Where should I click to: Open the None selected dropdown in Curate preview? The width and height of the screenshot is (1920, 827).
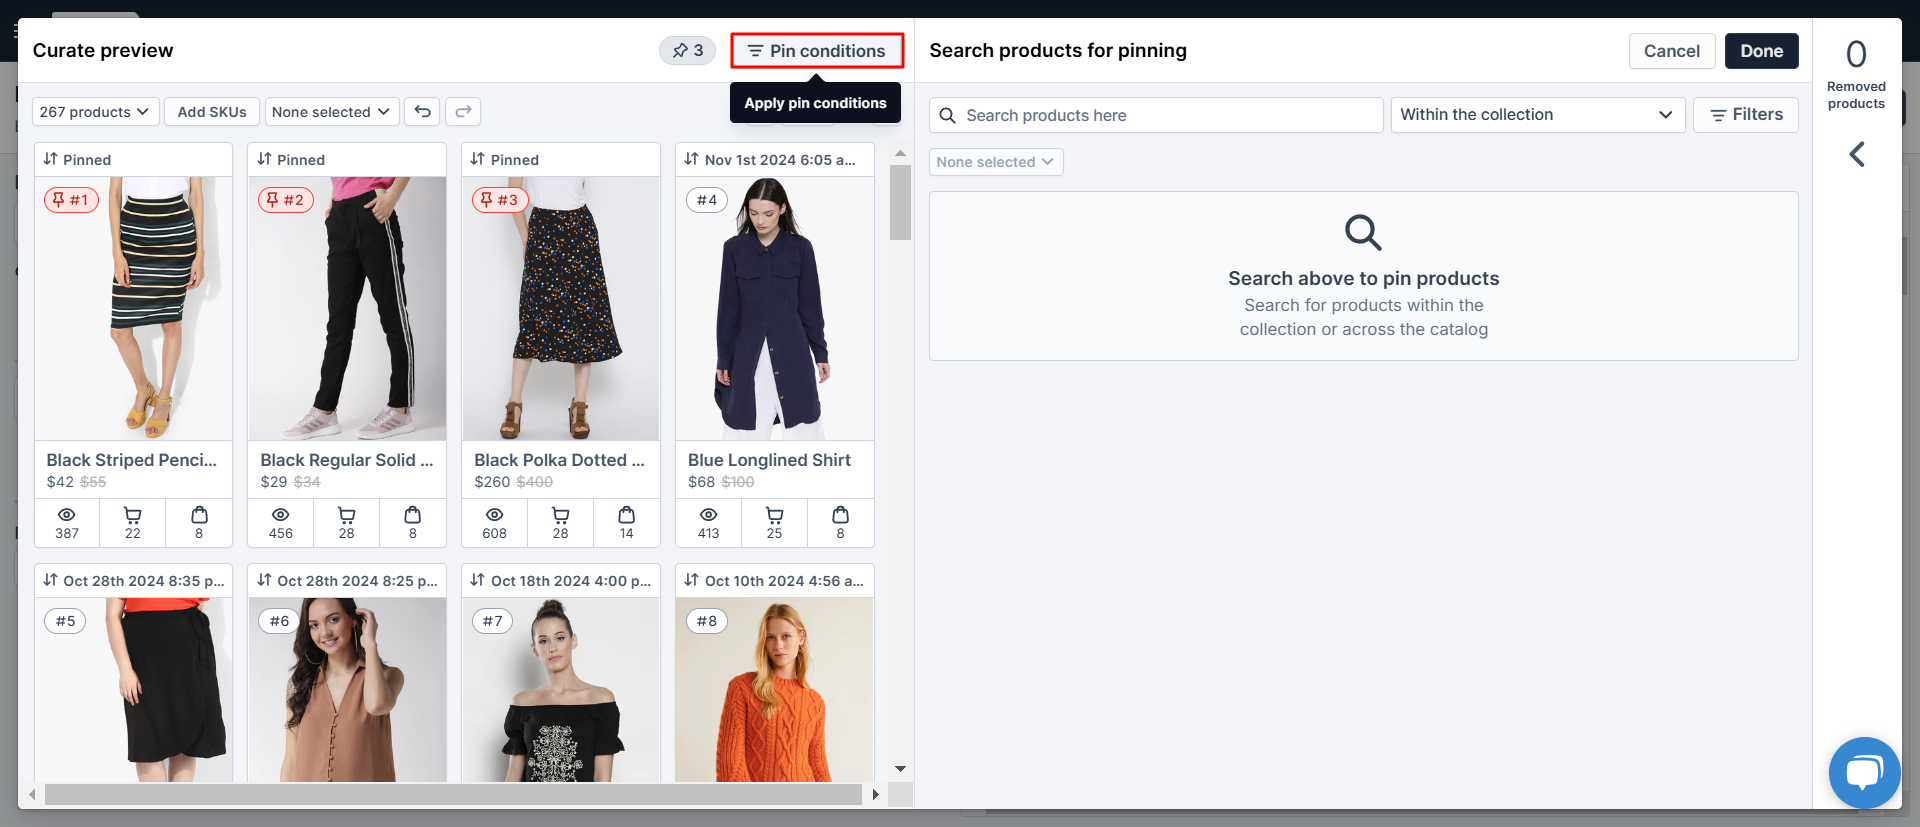click(332, 112)
